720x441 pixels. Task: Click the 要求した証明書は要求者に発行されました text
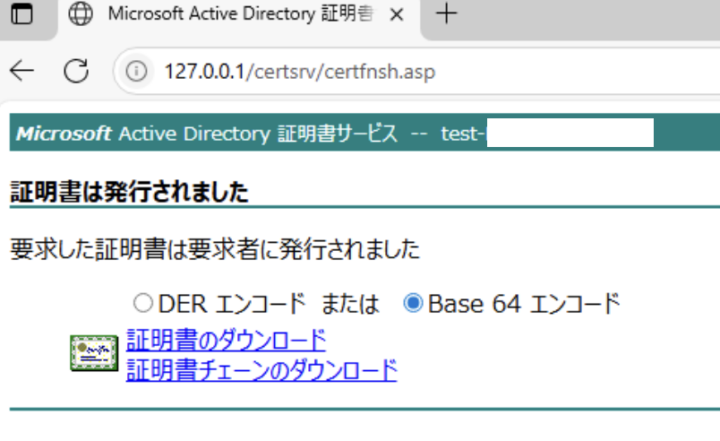coord(215,249)
